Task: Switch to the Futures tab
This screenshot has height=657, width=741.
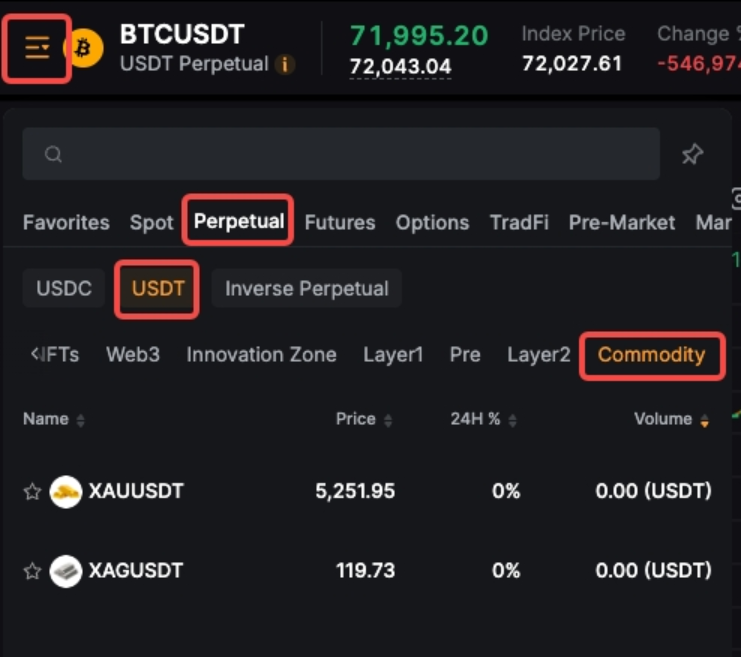Action: click(x=340, y=222)
